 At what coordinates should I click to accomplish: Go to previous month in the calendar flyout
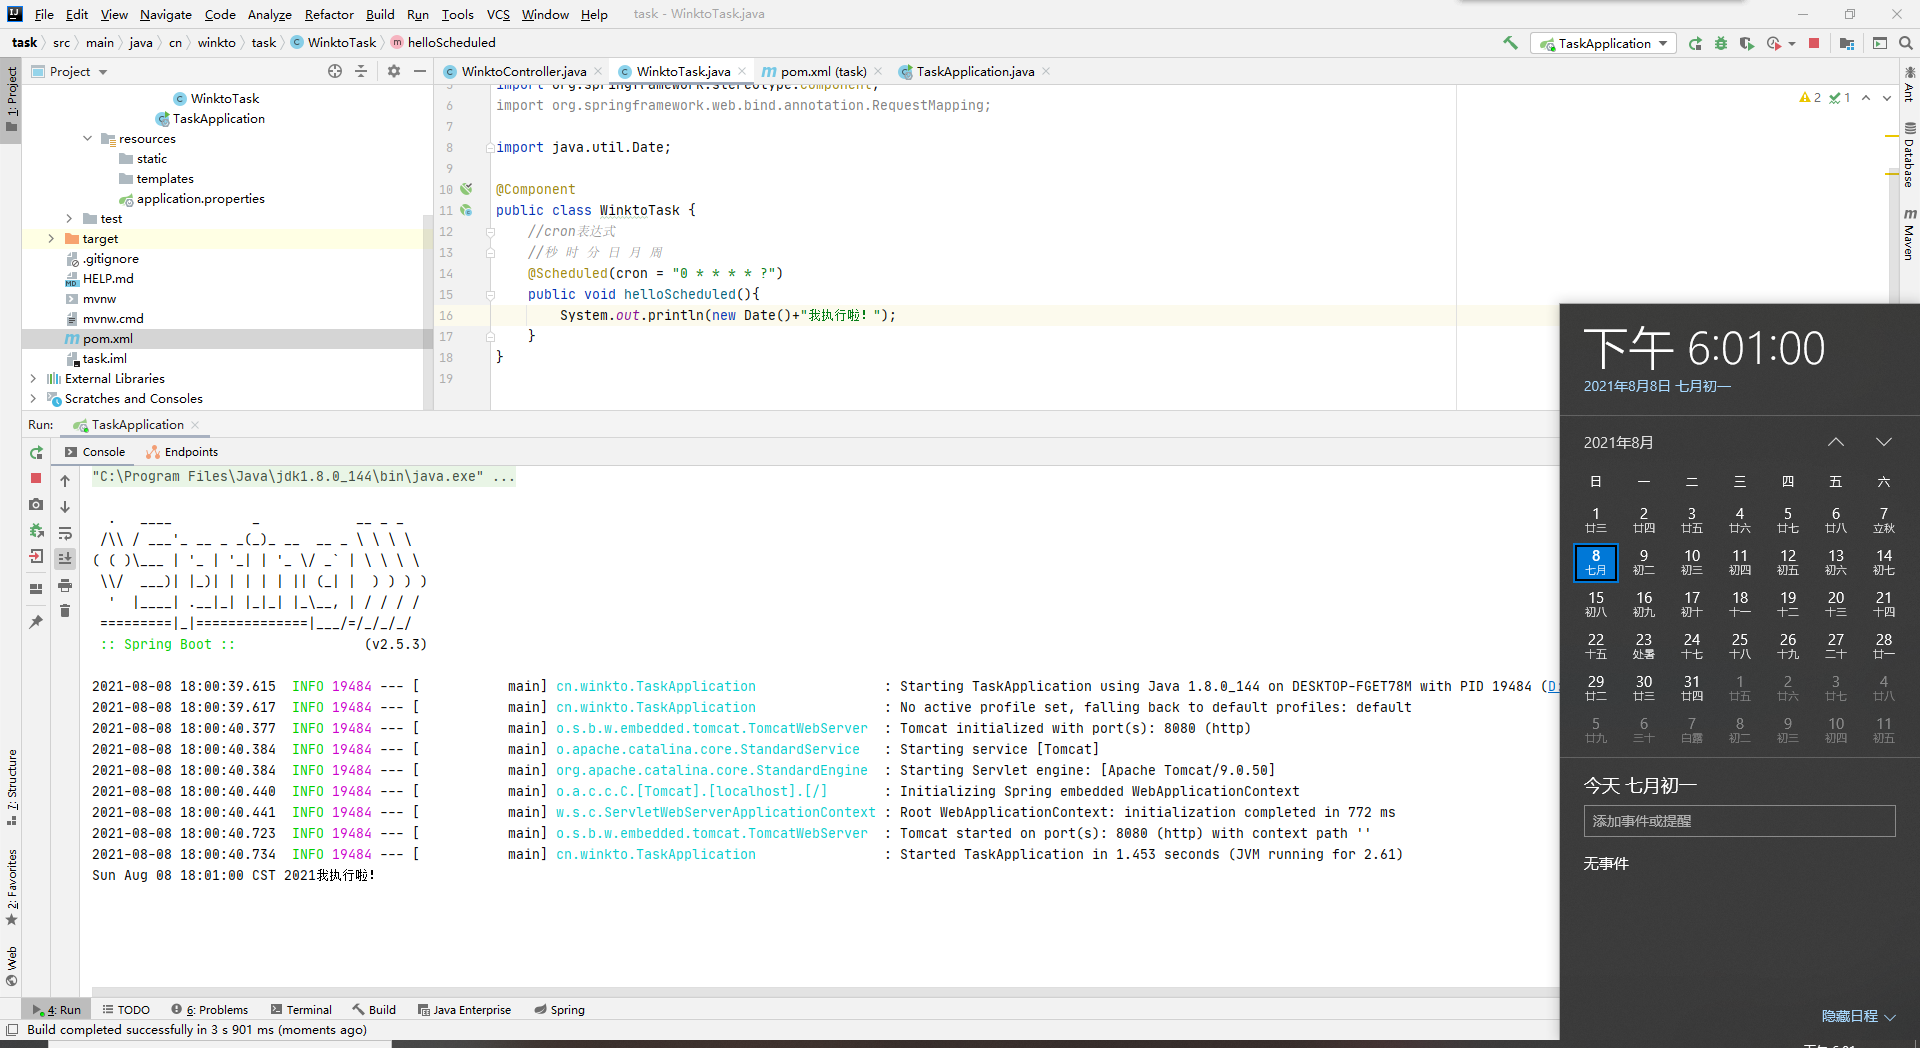click(x=1836, y=442)
